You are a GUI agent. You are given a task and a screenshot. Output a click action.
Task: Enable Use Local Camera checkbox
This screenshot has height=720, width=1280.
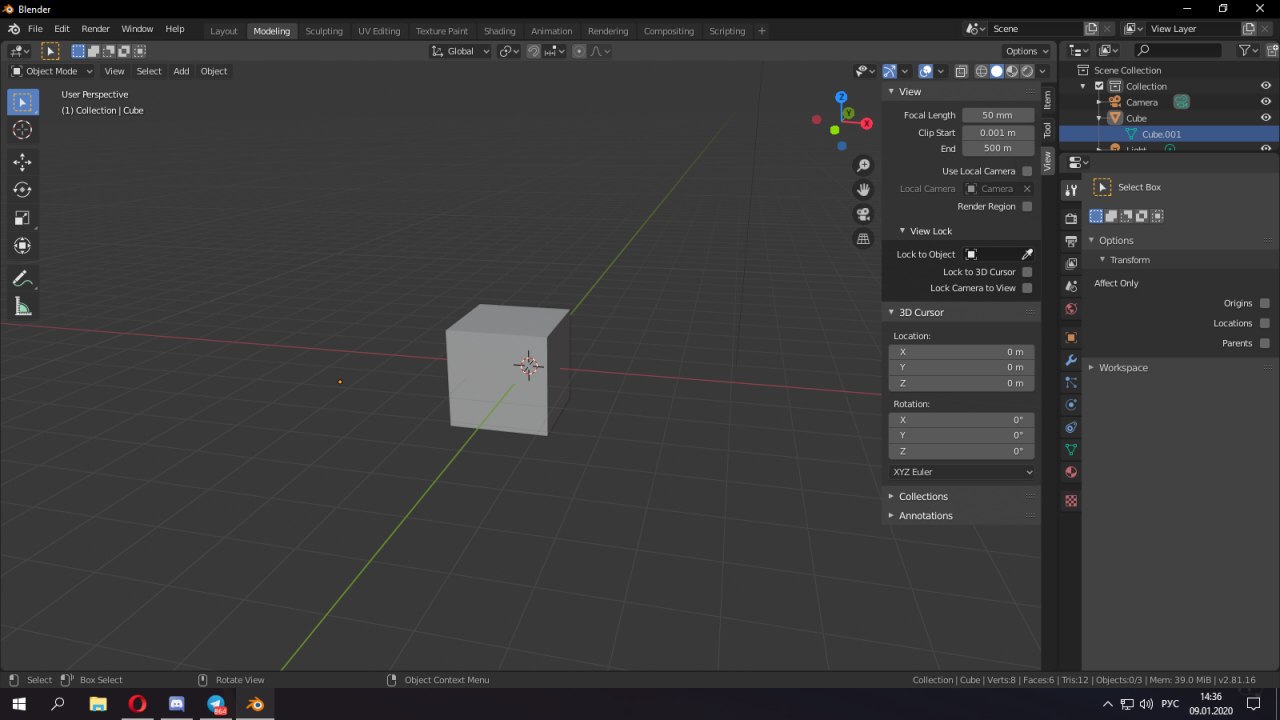tap(1027, 171)
